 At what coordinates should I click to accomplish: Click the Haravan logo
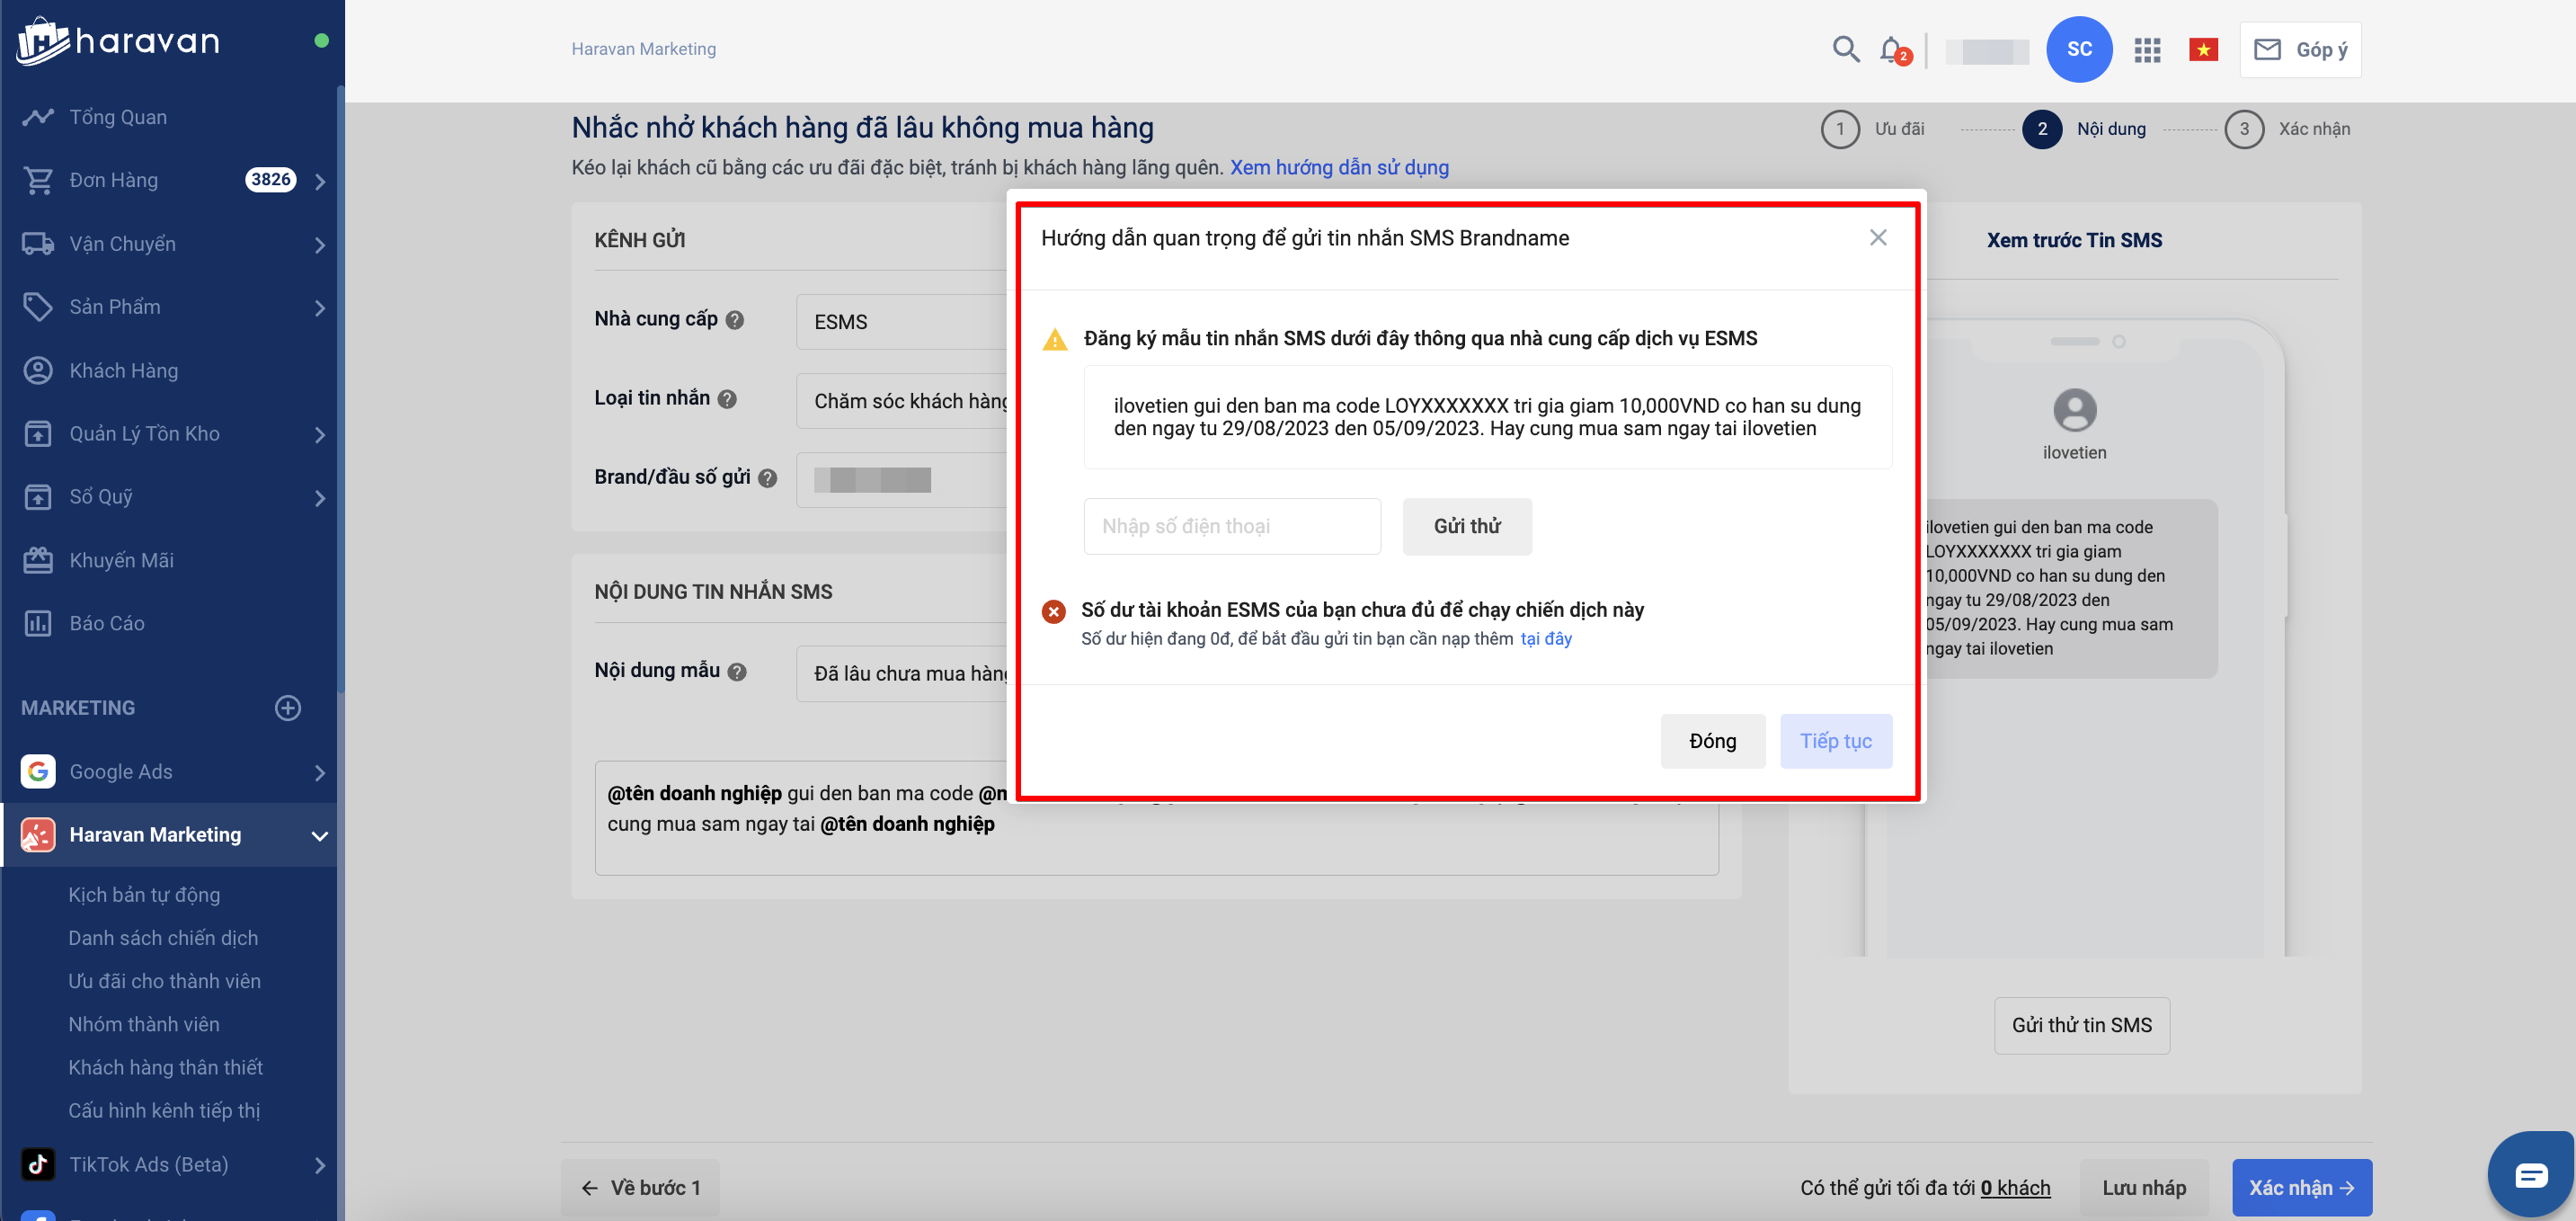coord(118,41)
